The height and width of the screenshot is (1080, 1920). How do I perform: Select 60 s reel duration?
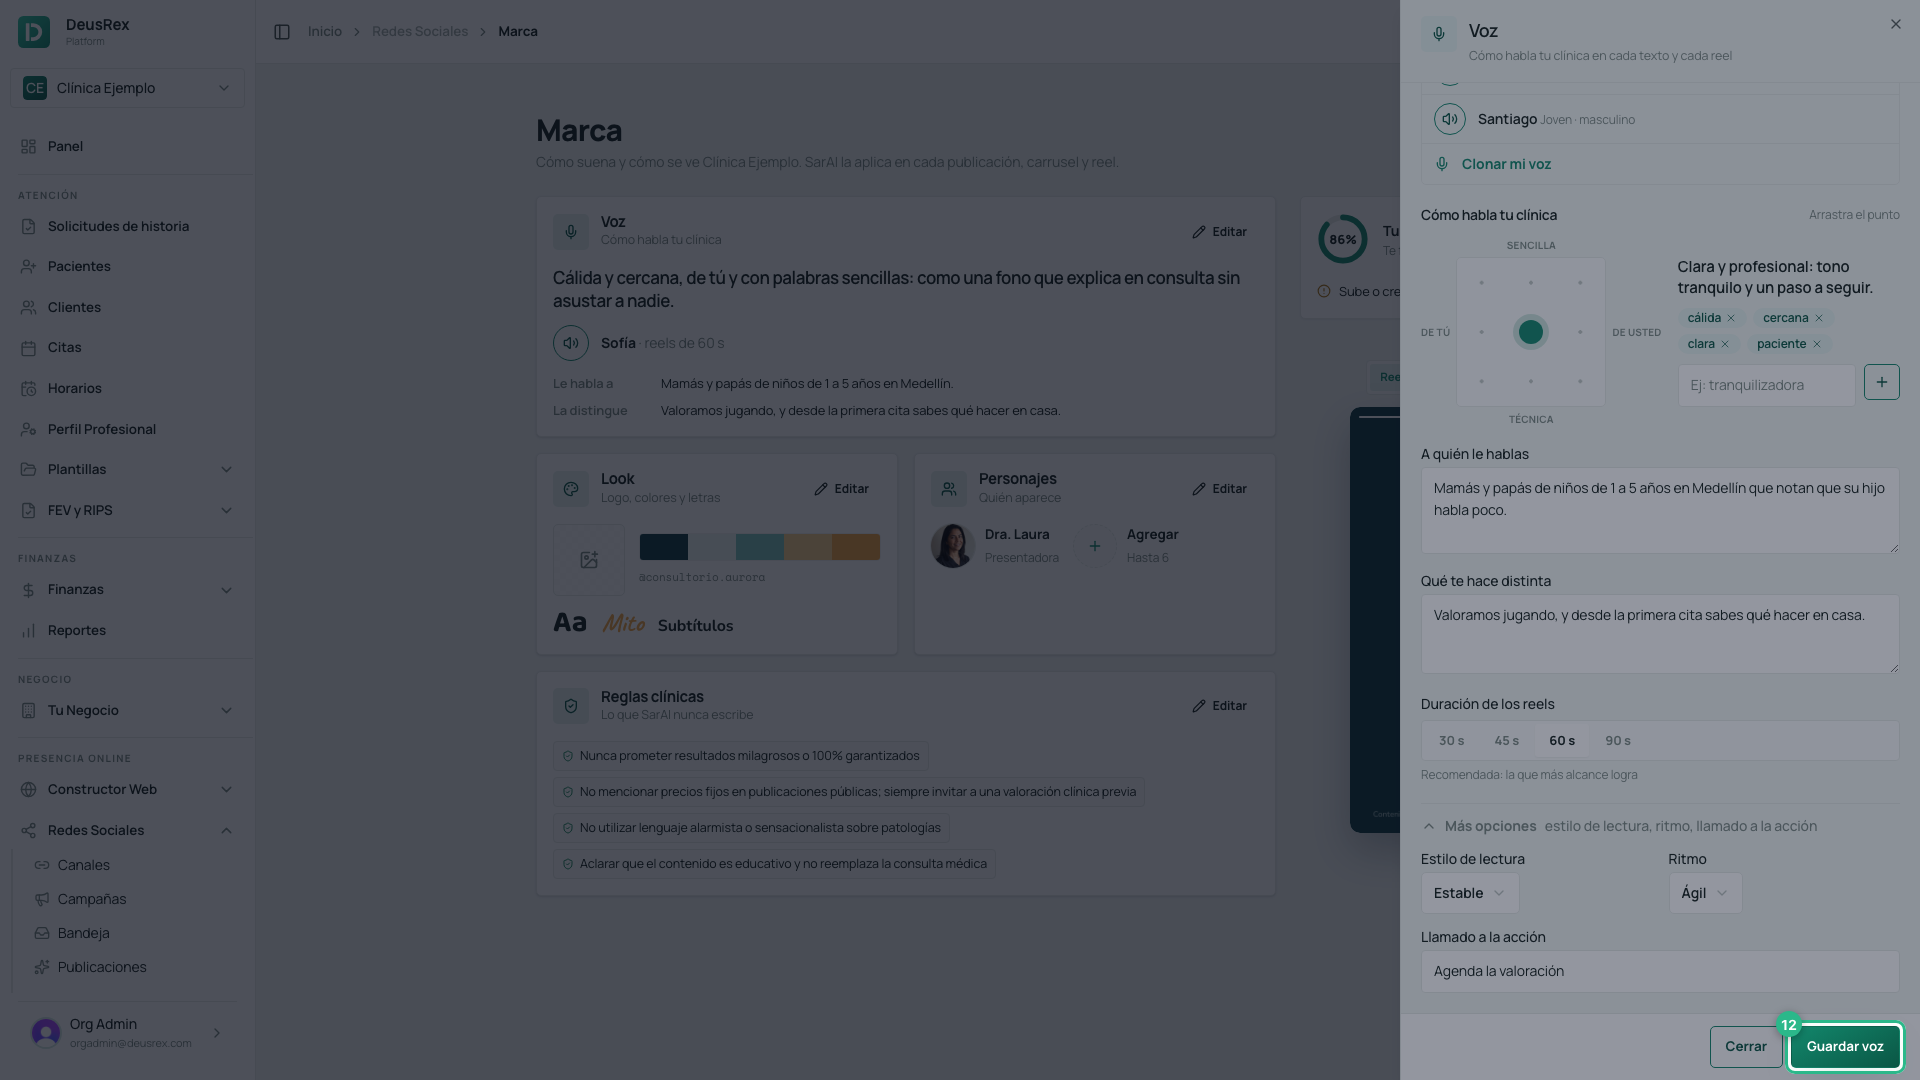coord(1562,741)
